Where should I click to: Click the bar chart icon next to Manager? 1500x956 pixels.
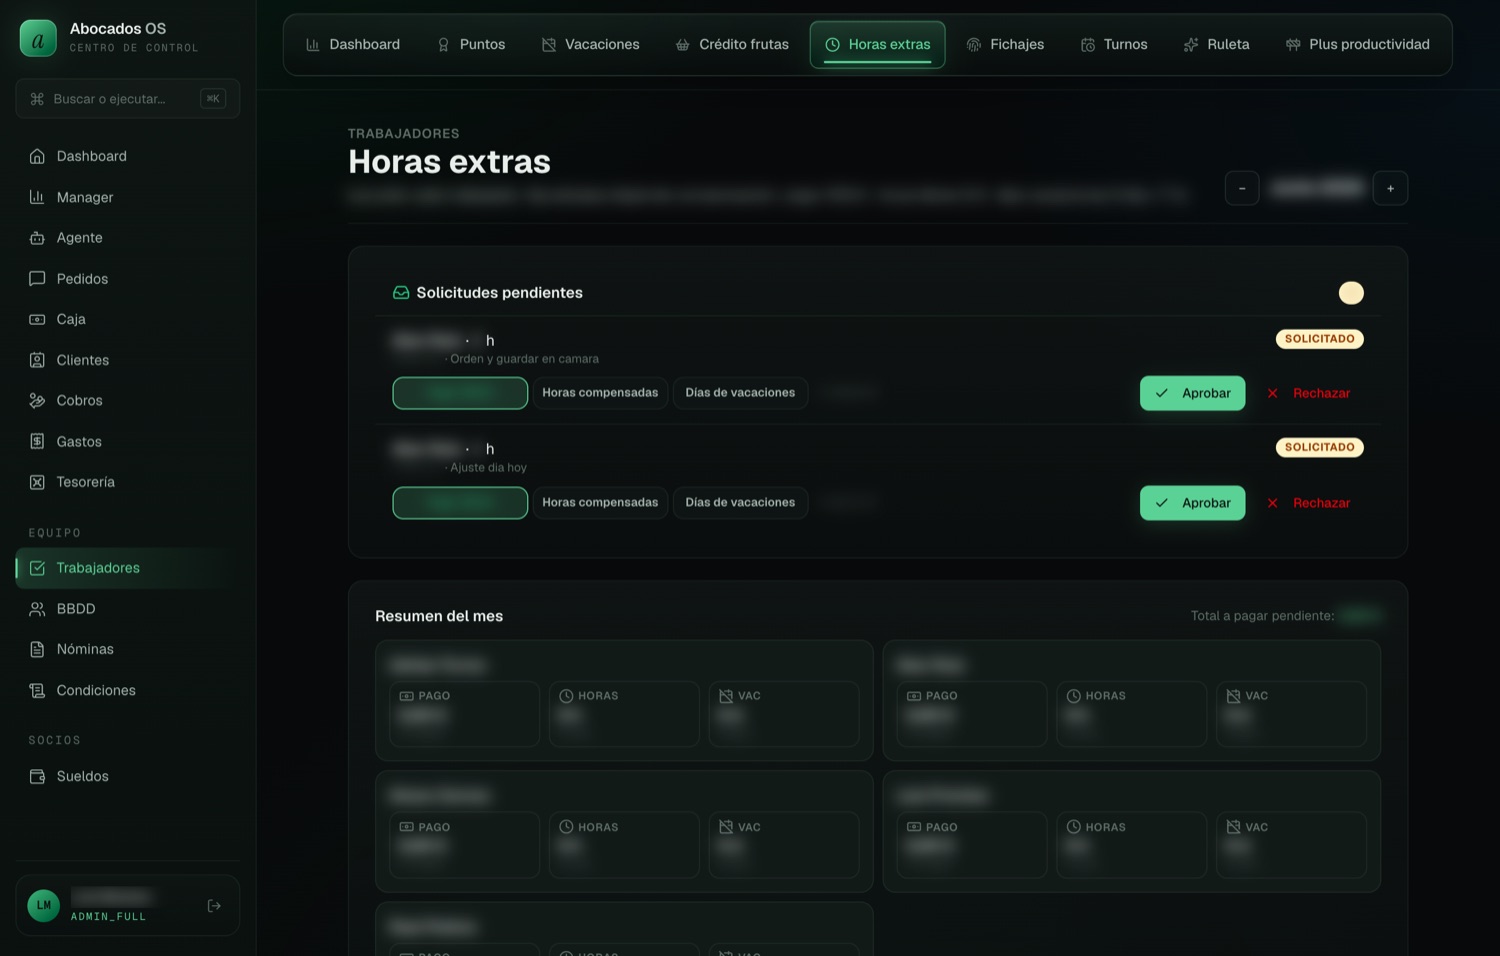click(x=37, y=197)
